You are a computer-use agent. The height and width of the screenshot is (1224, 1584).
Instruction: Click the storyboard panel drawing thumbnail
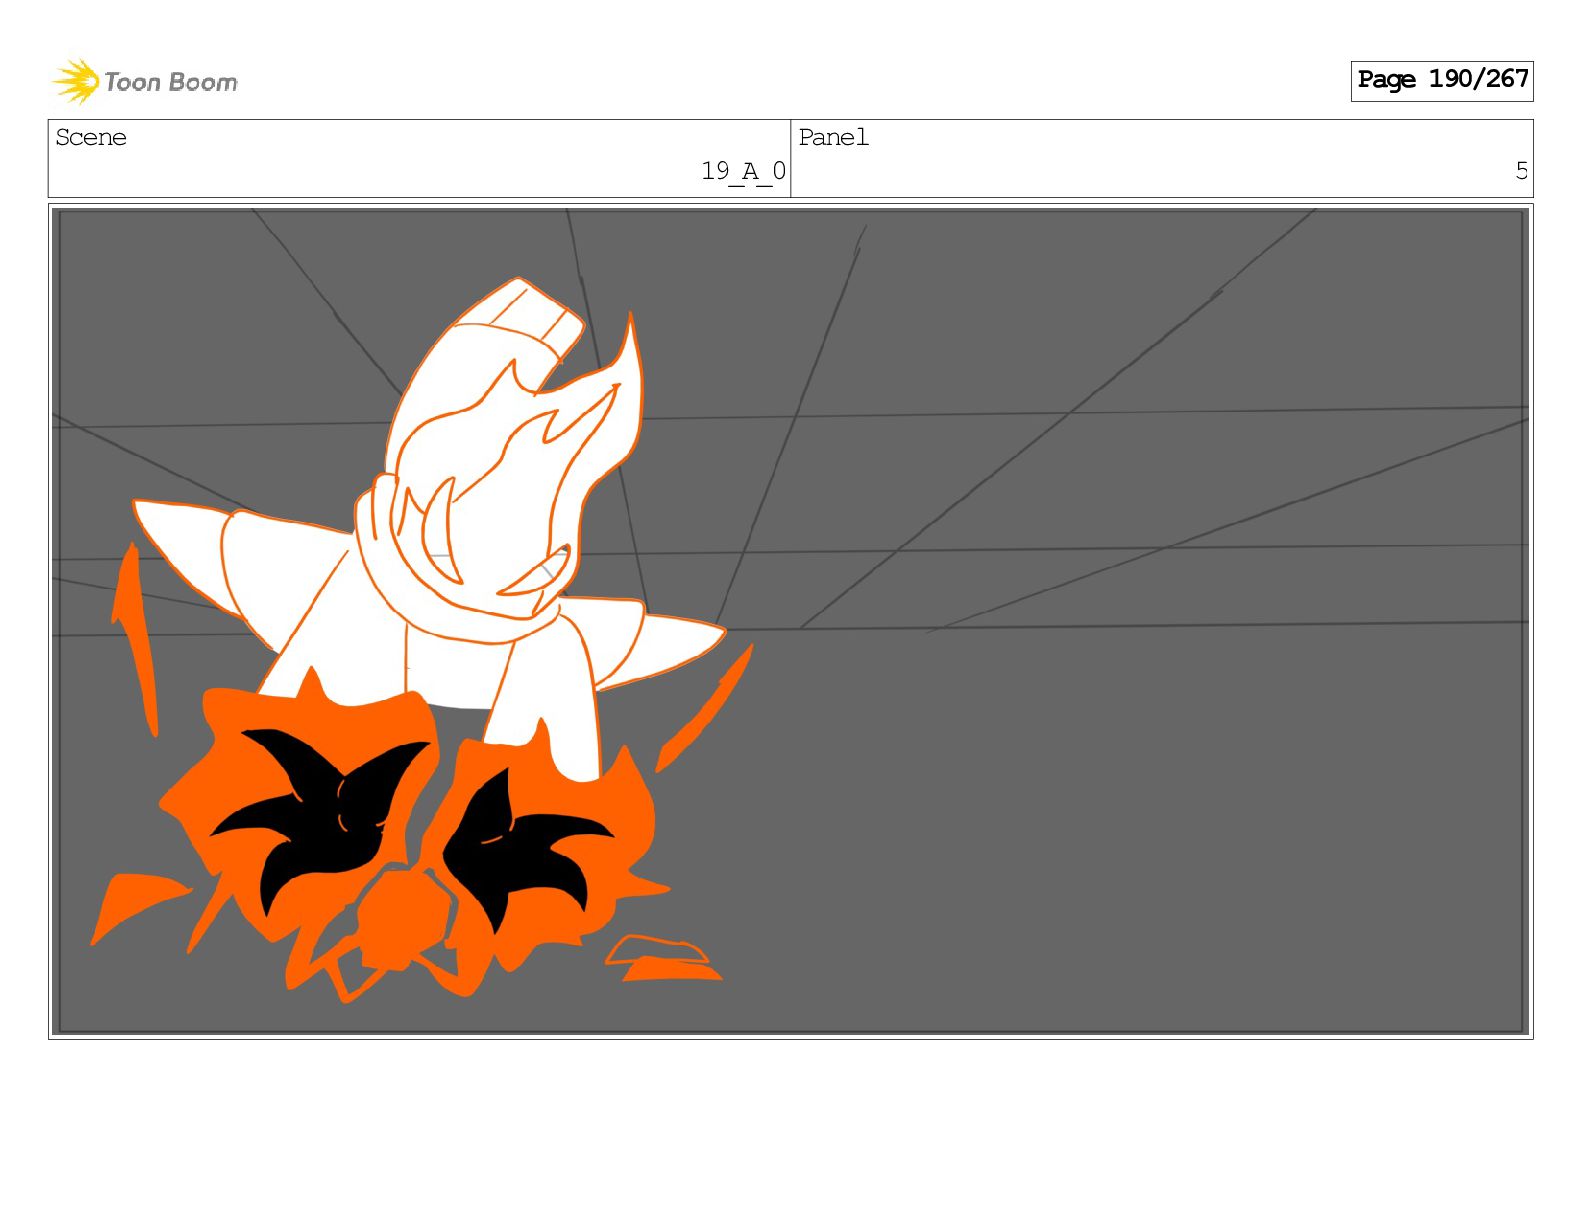pyautogui.click(x=791, y=621)
